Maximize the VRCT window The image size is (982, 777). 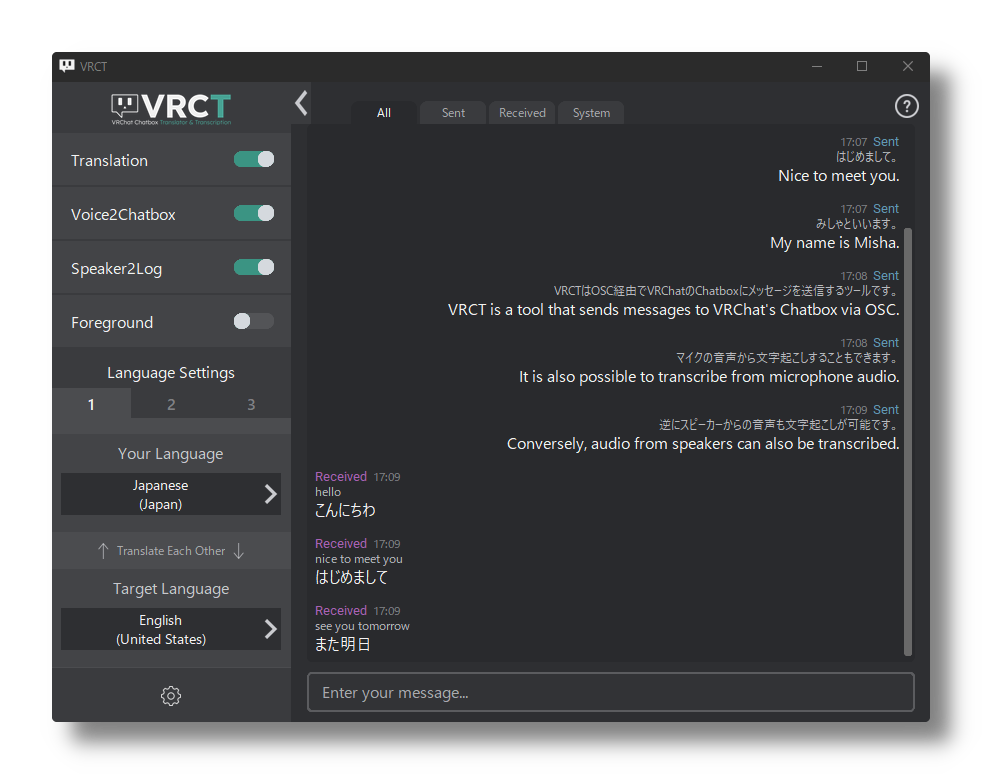point(862,66)
